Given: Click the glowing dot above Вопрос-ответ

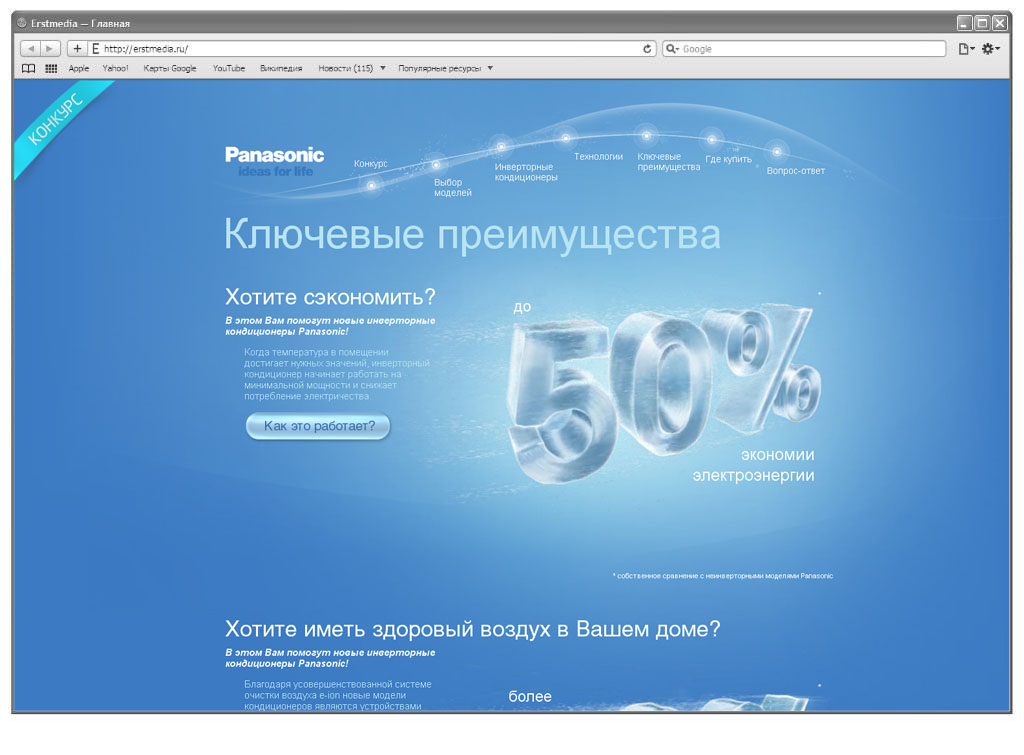Looking at the screenshot, I should point(776,152).
